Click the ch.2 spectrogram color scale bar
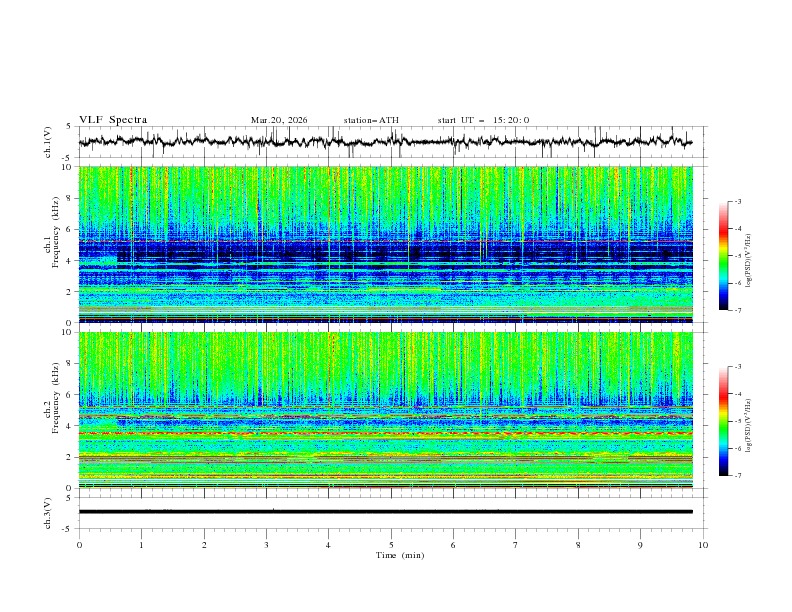 click(x=723, y=421)
